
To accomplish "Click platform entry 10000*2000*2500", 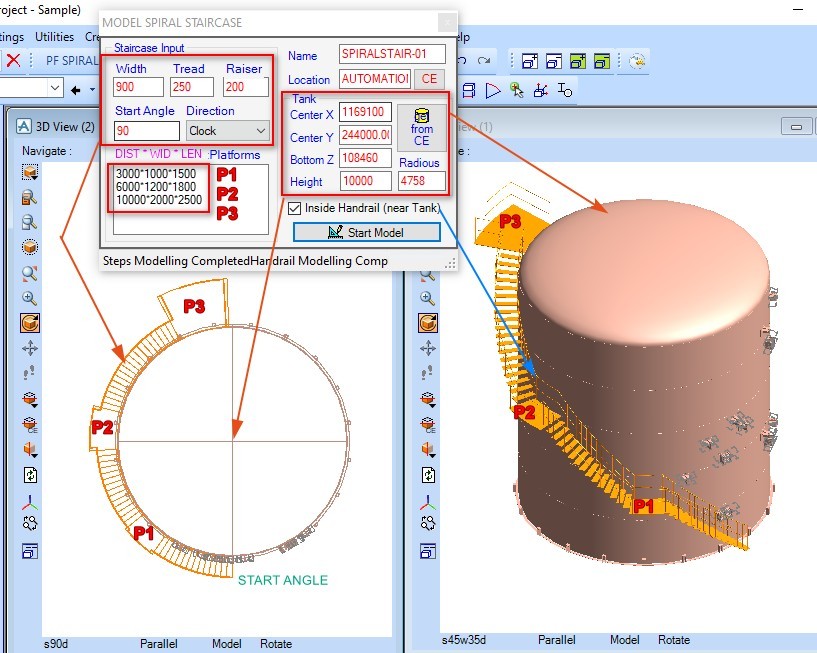I will point(159,200).
